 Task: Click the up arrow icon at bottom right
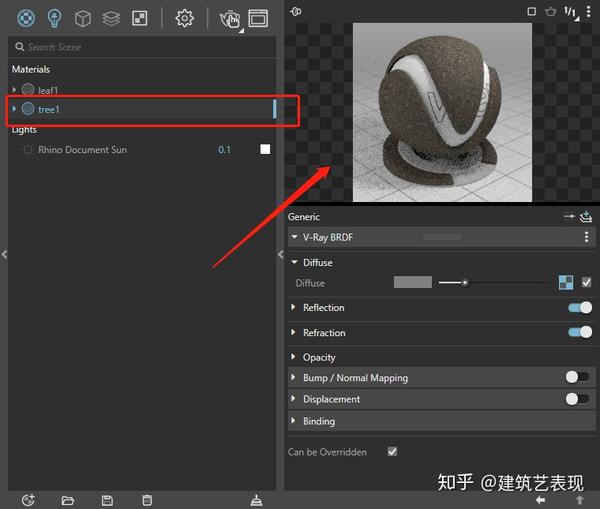[x=580, y=500]
